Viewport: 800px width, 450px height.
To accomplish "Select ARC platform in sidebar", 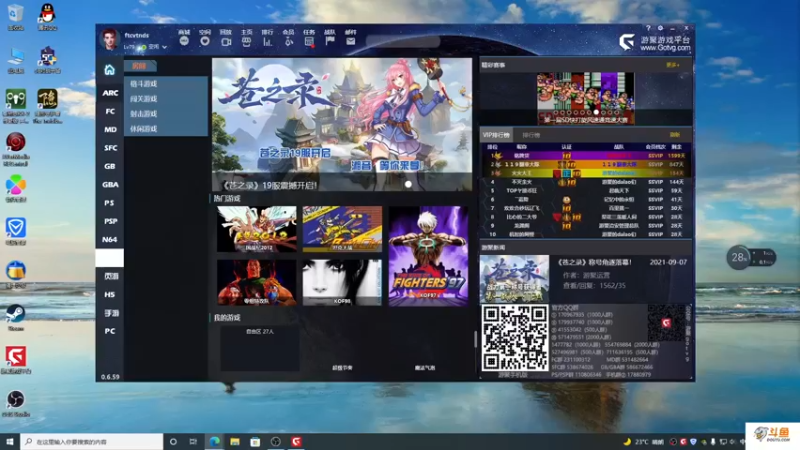I will point(110,93).
